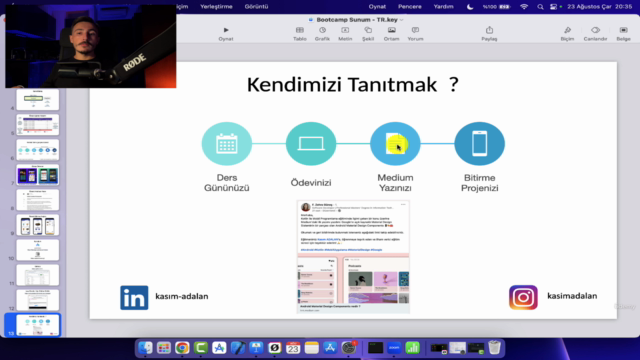Show the battery status
The height and width of the screenshot is (360, 640).
pos(496,7)
